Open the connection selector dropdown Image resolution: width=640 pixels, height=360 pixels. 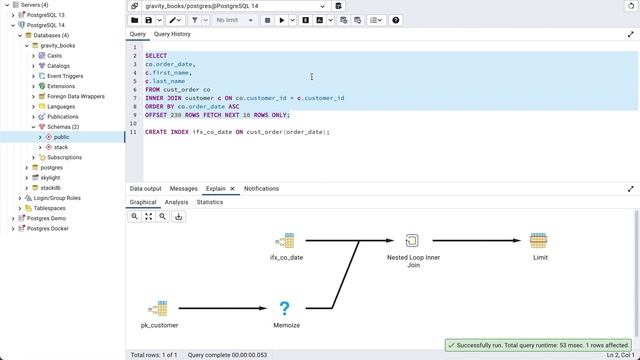click(322, 6)
